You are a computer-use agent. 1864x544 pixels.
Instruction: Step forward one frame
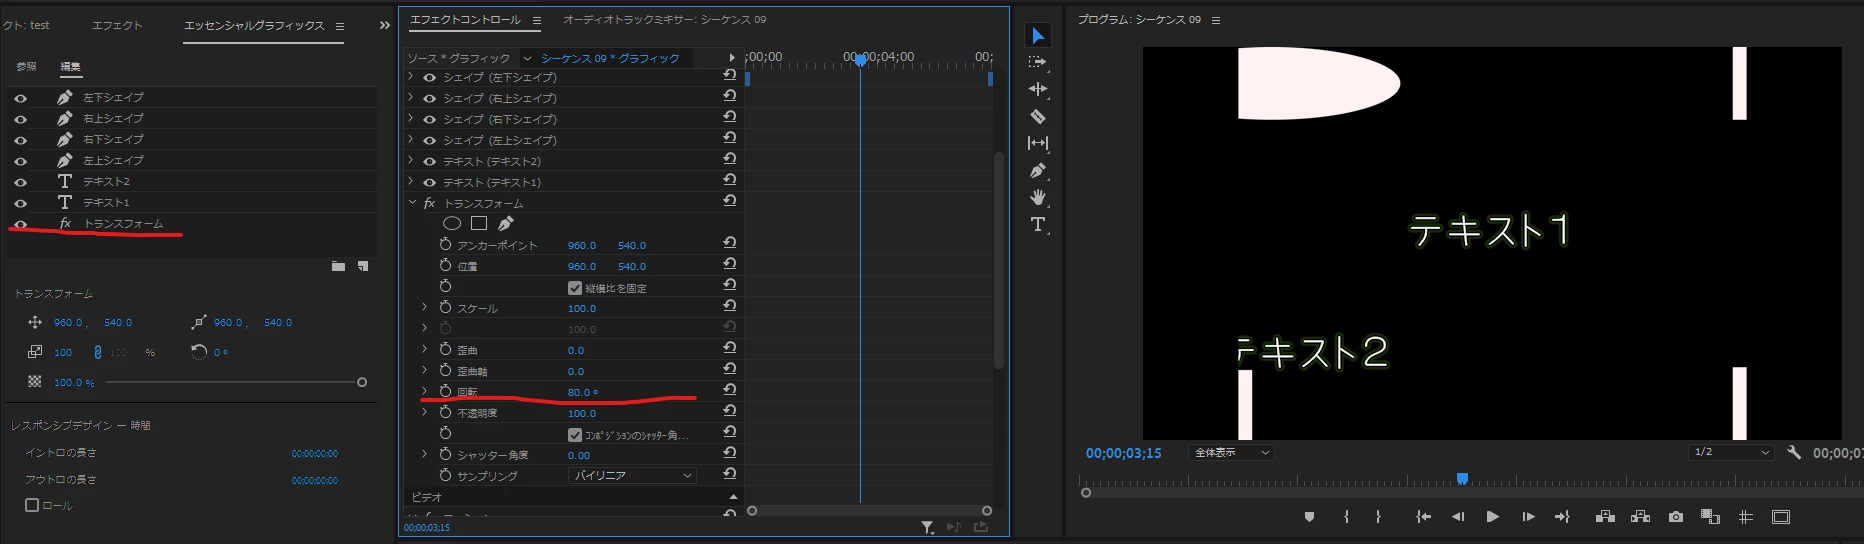[1528, 517]
